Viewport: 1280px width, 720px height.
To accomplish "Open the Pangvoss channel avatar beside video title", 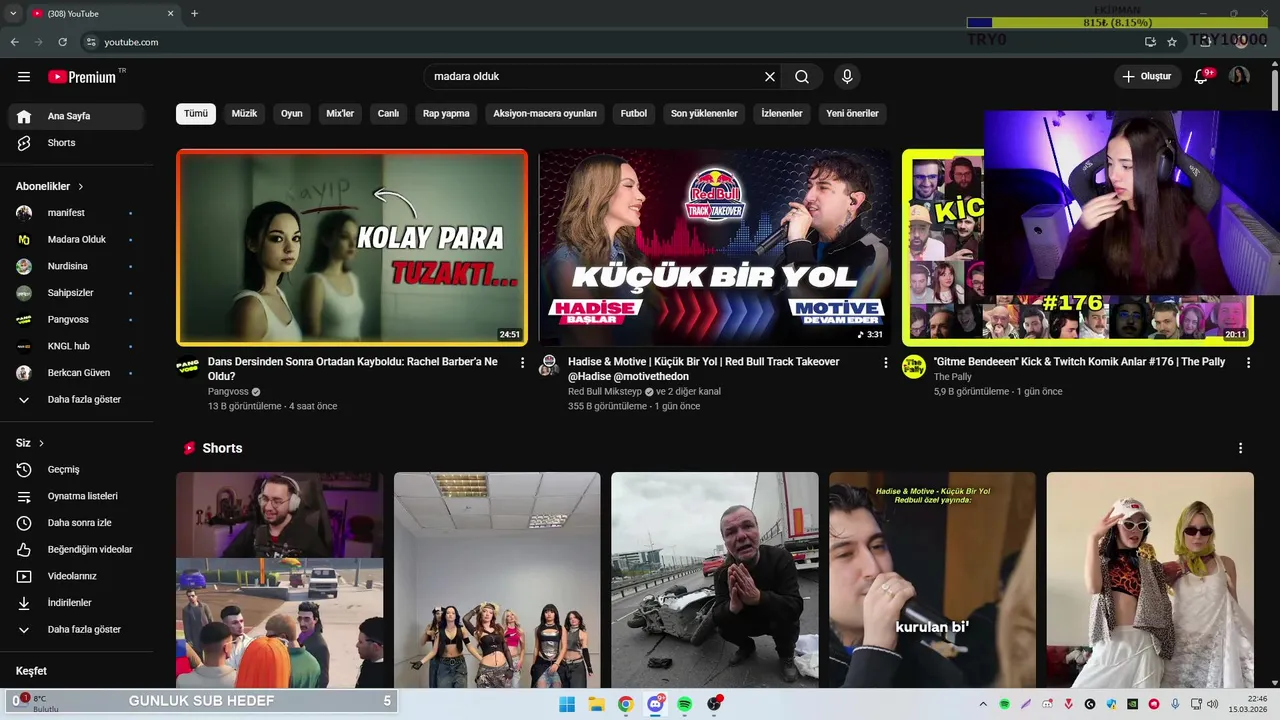I will (188, 366).
